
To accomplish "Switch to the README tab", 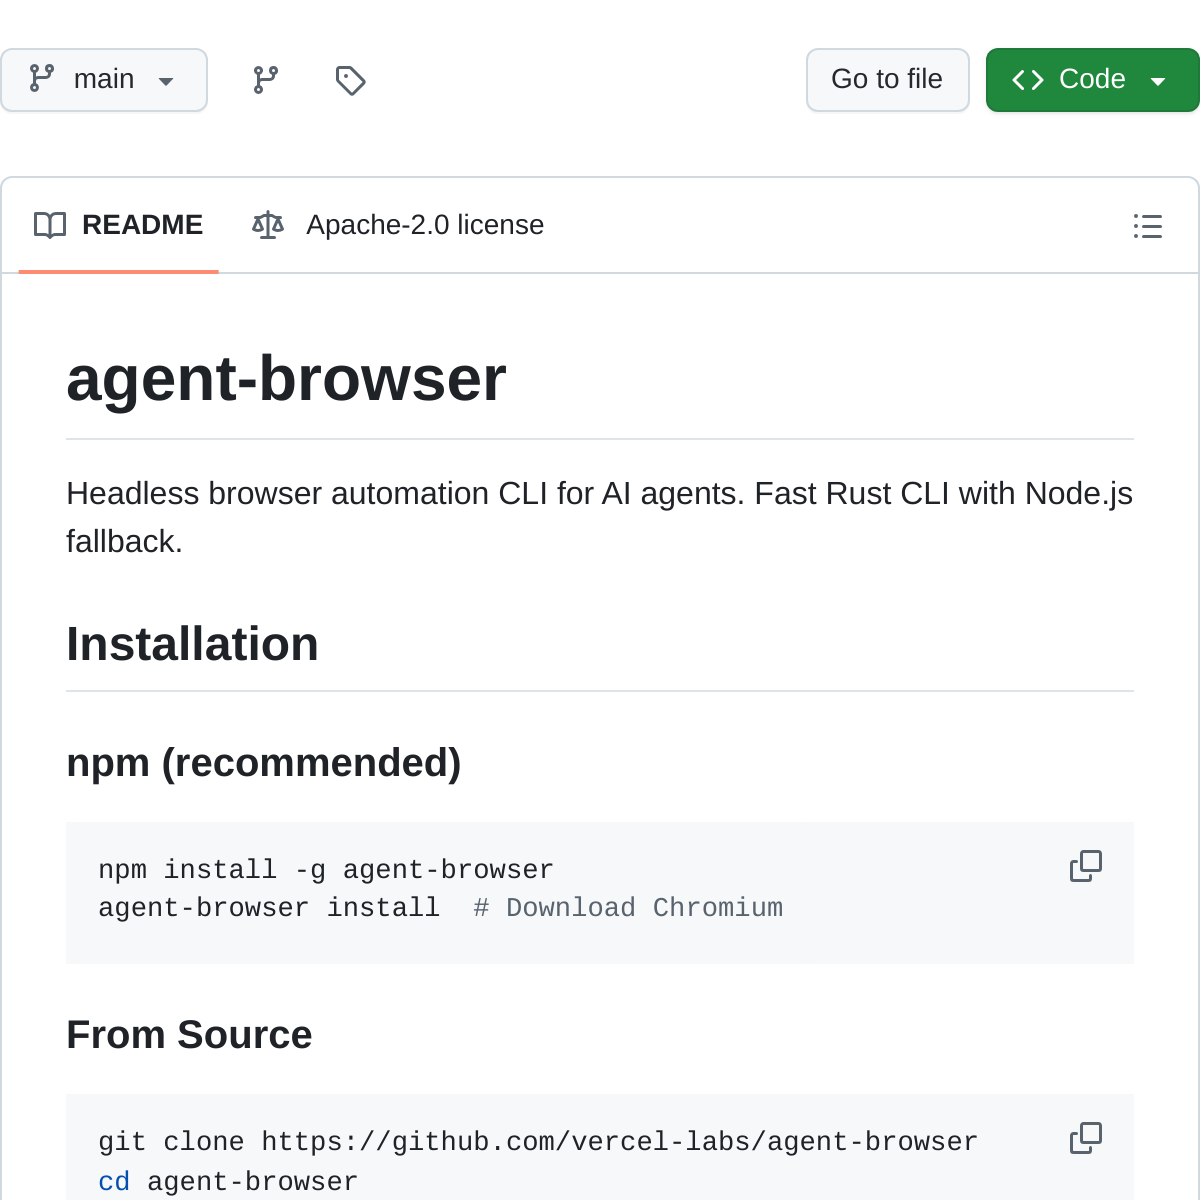I will click(142, 225).
